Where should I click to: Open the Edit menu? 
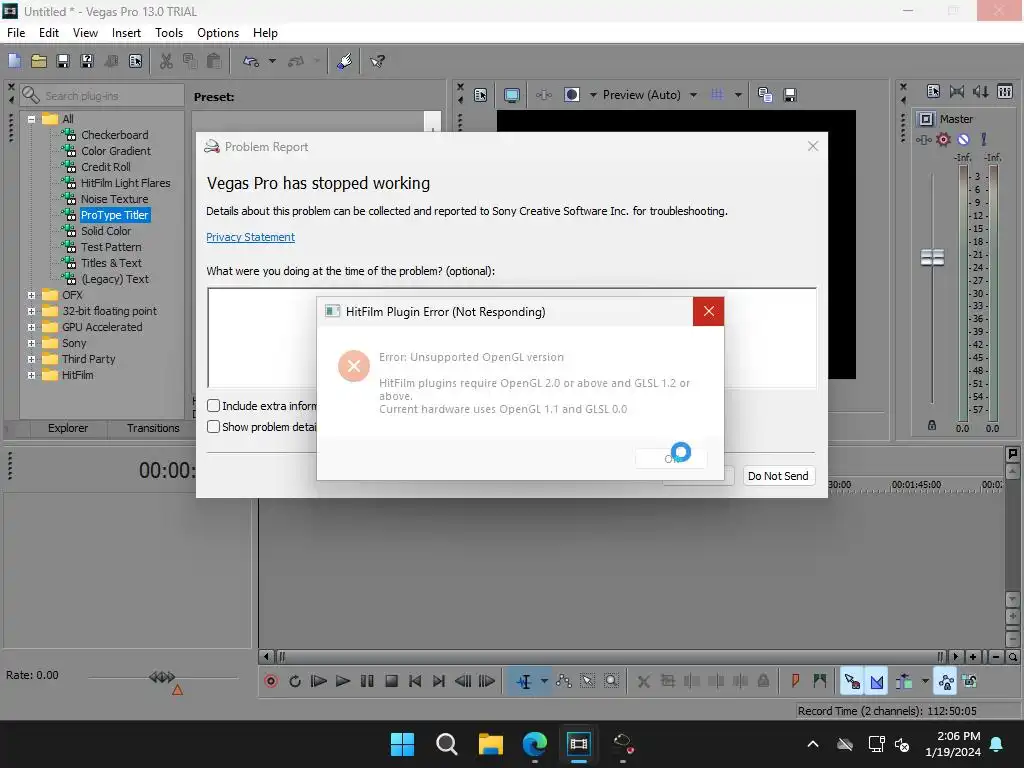(49, 33)
